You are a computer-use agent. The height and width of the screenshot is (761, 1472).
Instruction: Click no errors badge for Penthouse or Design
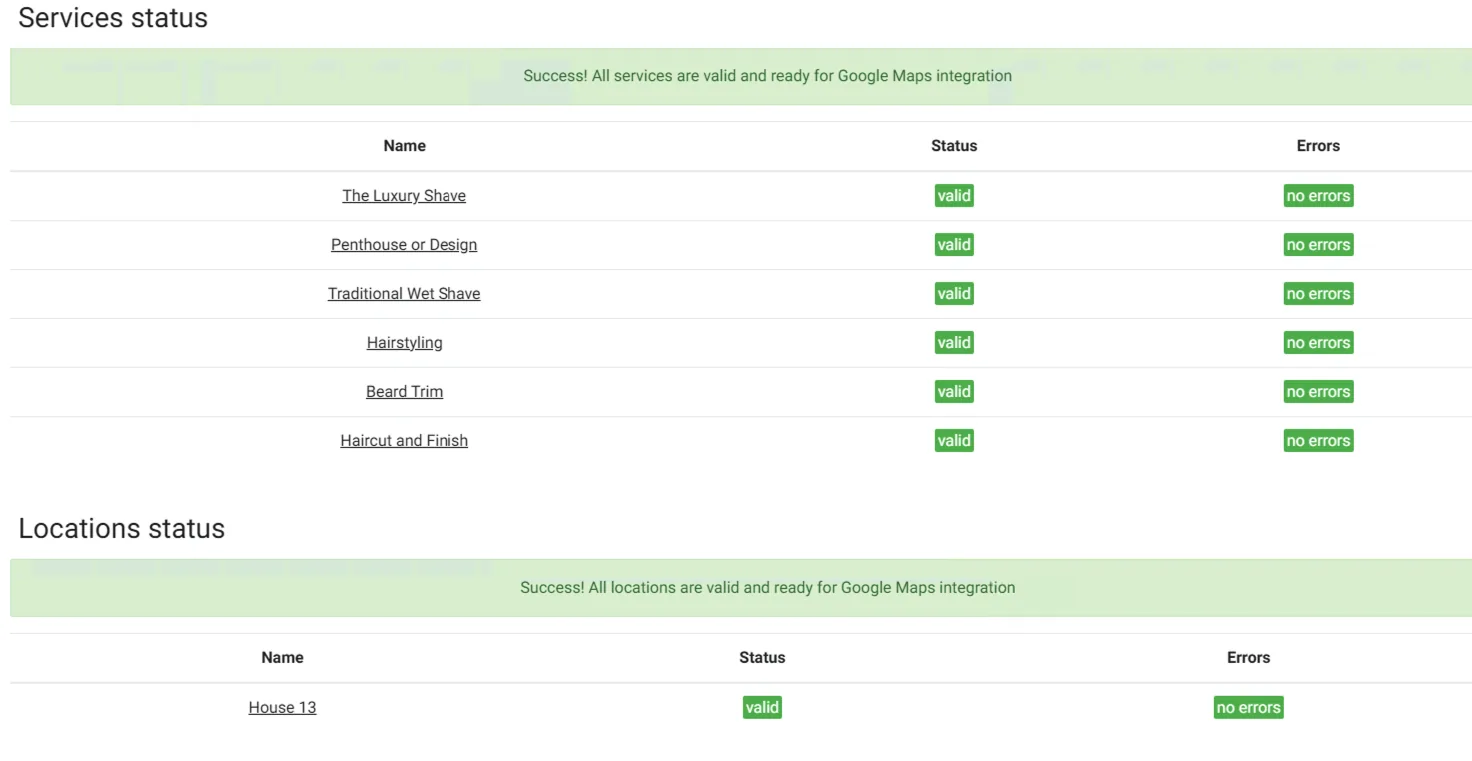(1318, 245)
